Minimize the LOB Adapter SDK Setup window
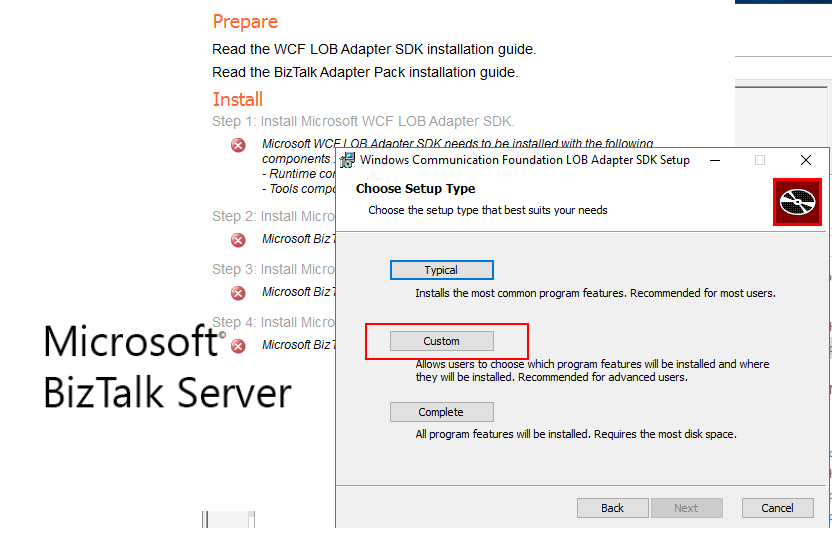 [715, 160]
